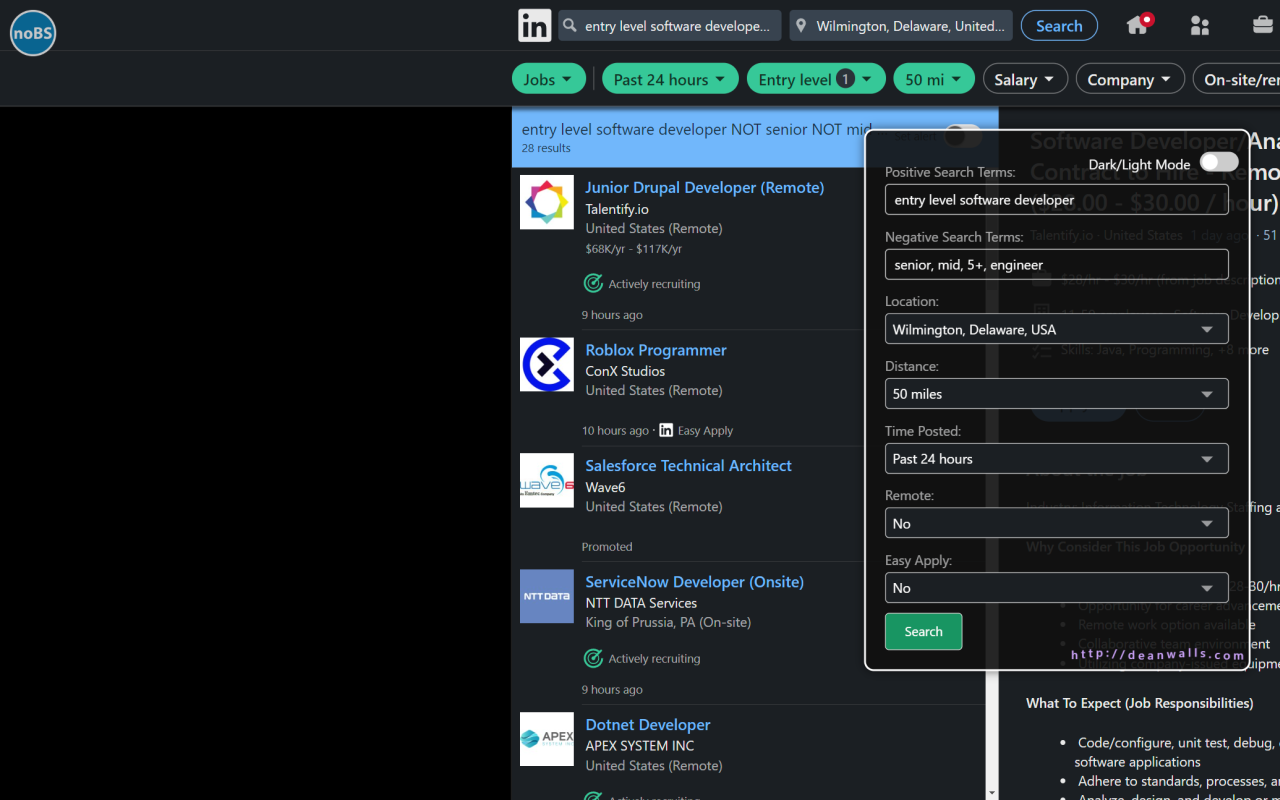Click 'King of Prussia, PA (On-site)' text
The width and height of the screenshot is (1280, 800).
tap(668, 622)
